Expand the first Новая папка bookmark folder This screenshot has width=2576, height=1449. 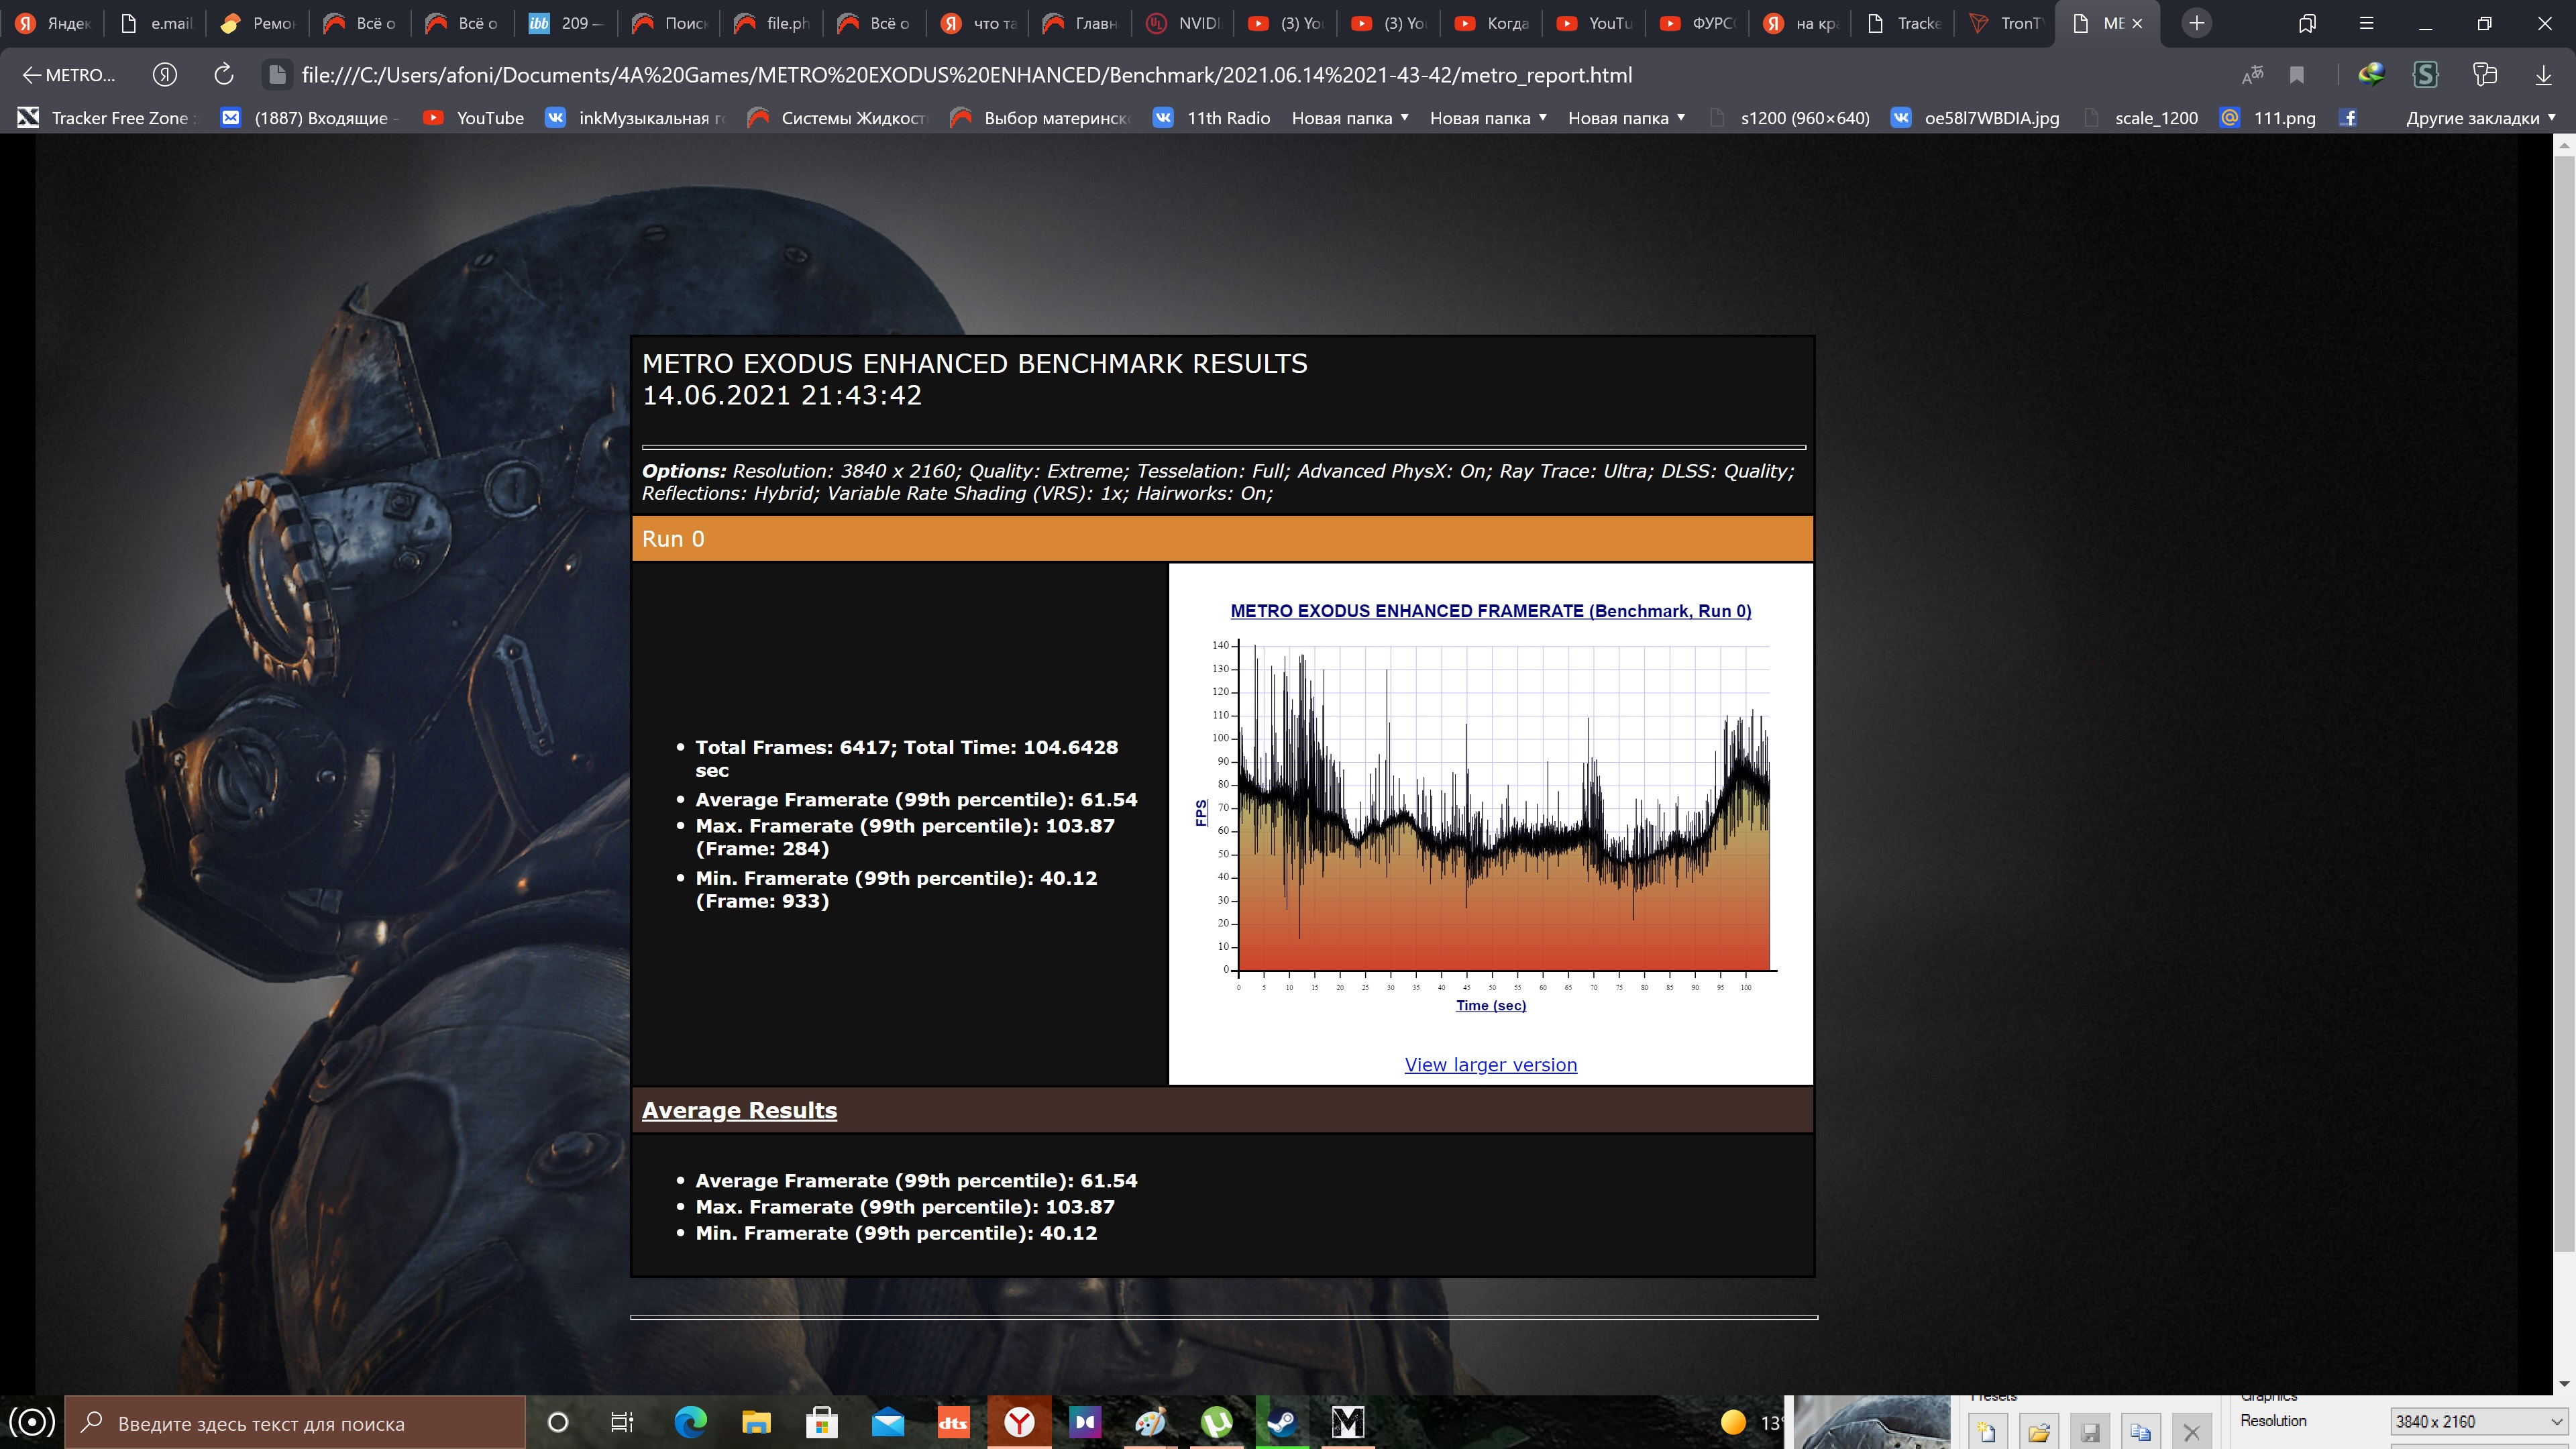coord(1350,118)
